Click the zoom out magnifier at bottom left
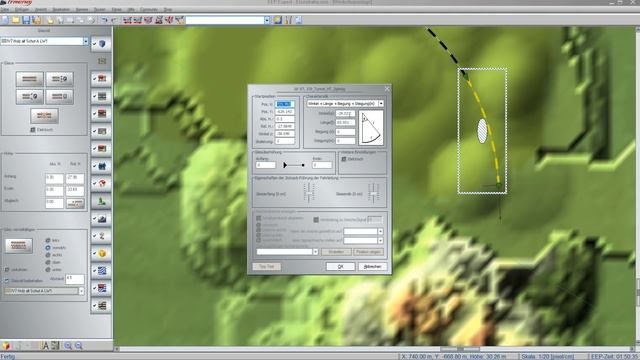 pos(78,346)
